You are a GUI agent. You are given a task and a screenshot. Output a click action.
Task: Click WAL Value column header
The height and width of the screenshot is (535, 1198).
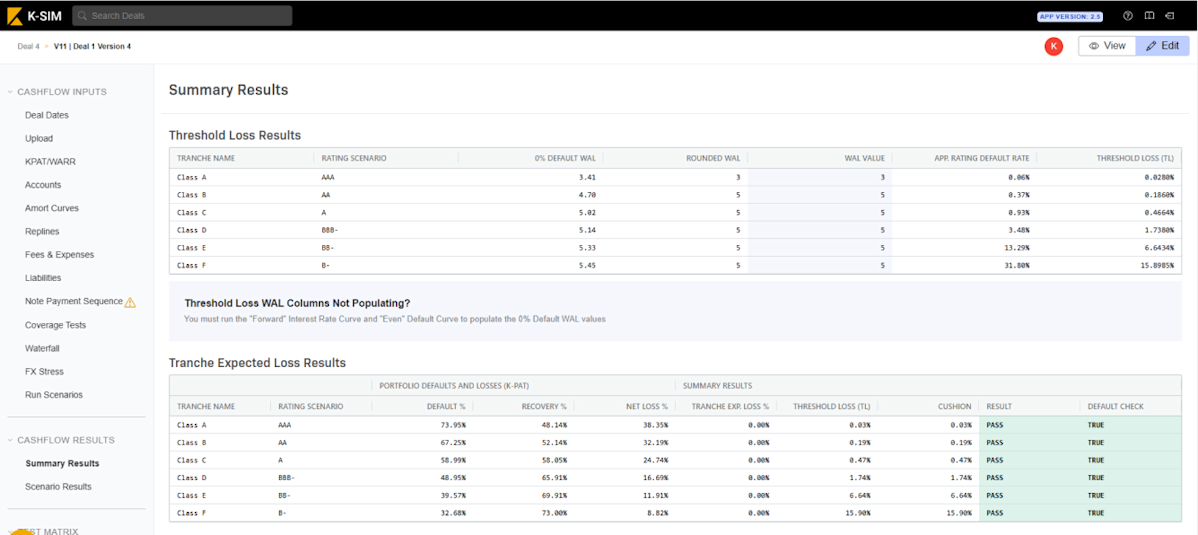(864, 158)
